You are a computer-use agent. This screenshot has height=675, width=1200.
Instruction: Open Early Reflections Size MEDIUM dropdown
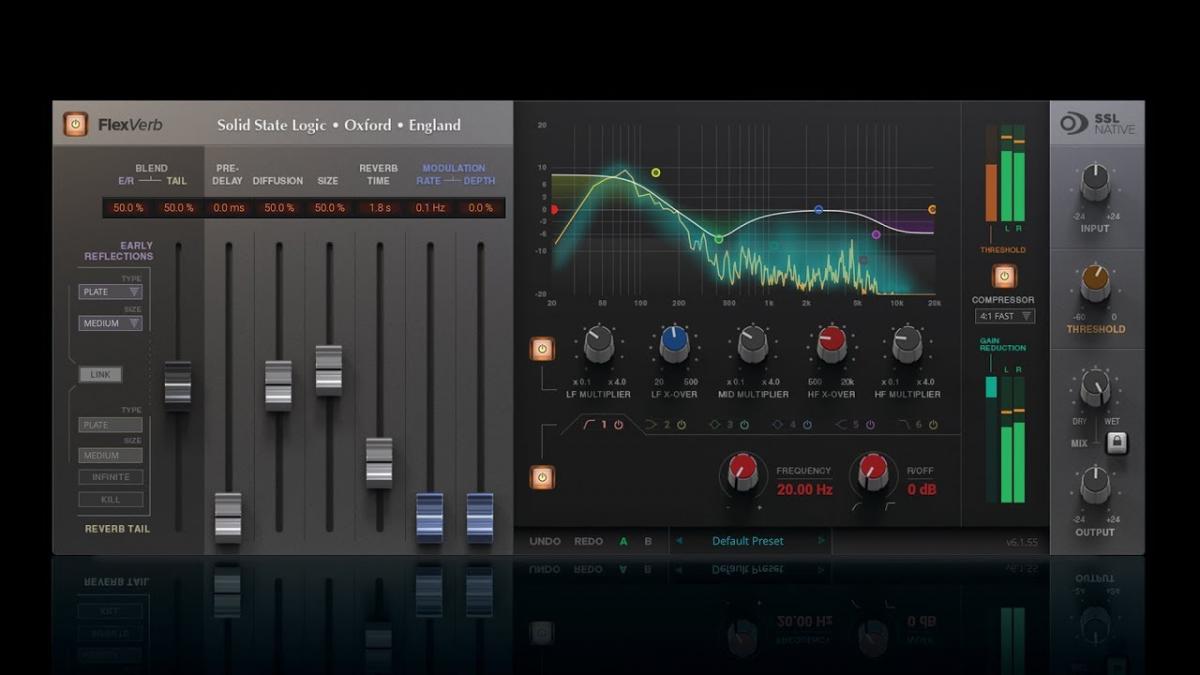click(x=110, y=323)
